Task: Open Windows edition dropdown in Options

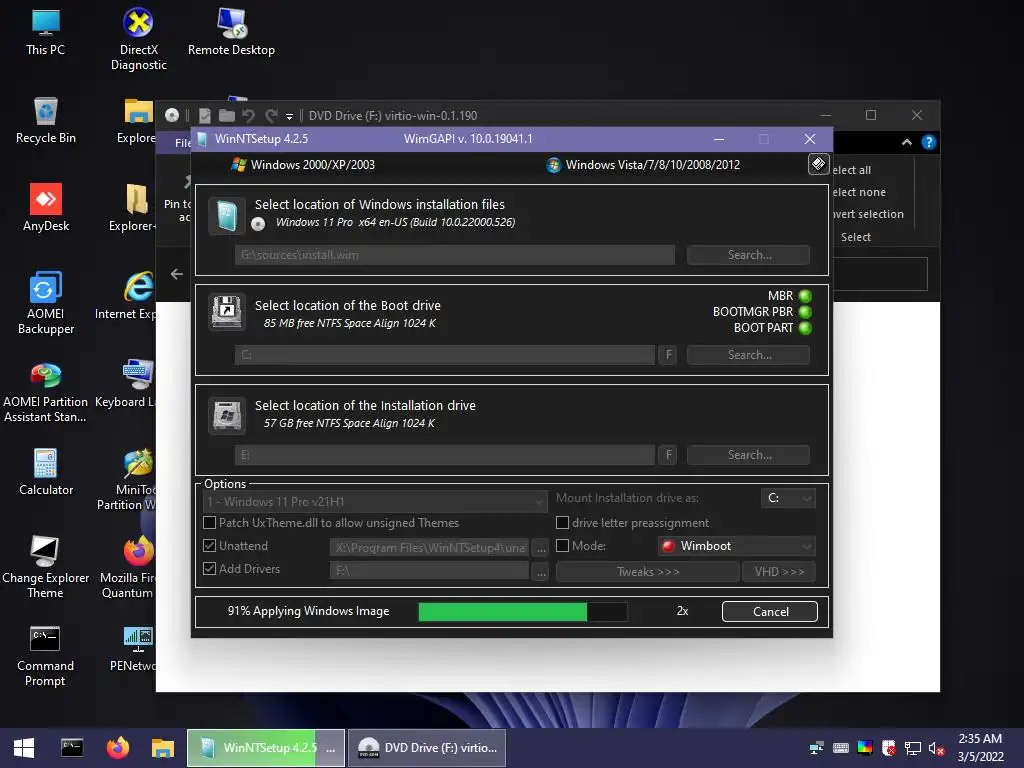Action: tap(375, 502)
